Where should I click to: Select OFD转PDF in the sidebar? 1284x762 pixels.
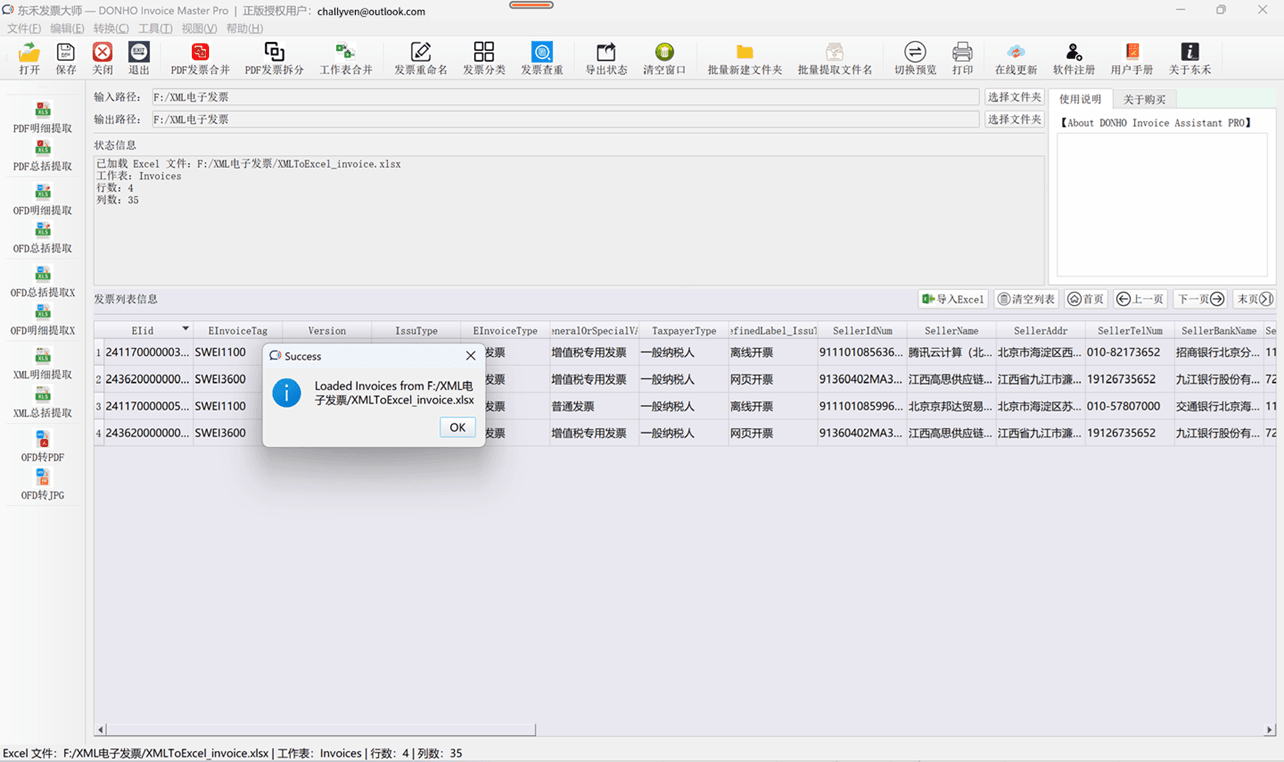pyautogui.click(x=42, y=446)
